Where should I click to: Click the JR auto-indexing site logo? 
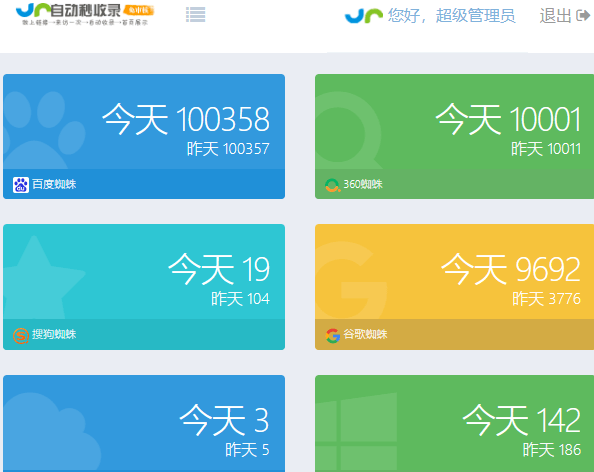(x=85, y=14)
